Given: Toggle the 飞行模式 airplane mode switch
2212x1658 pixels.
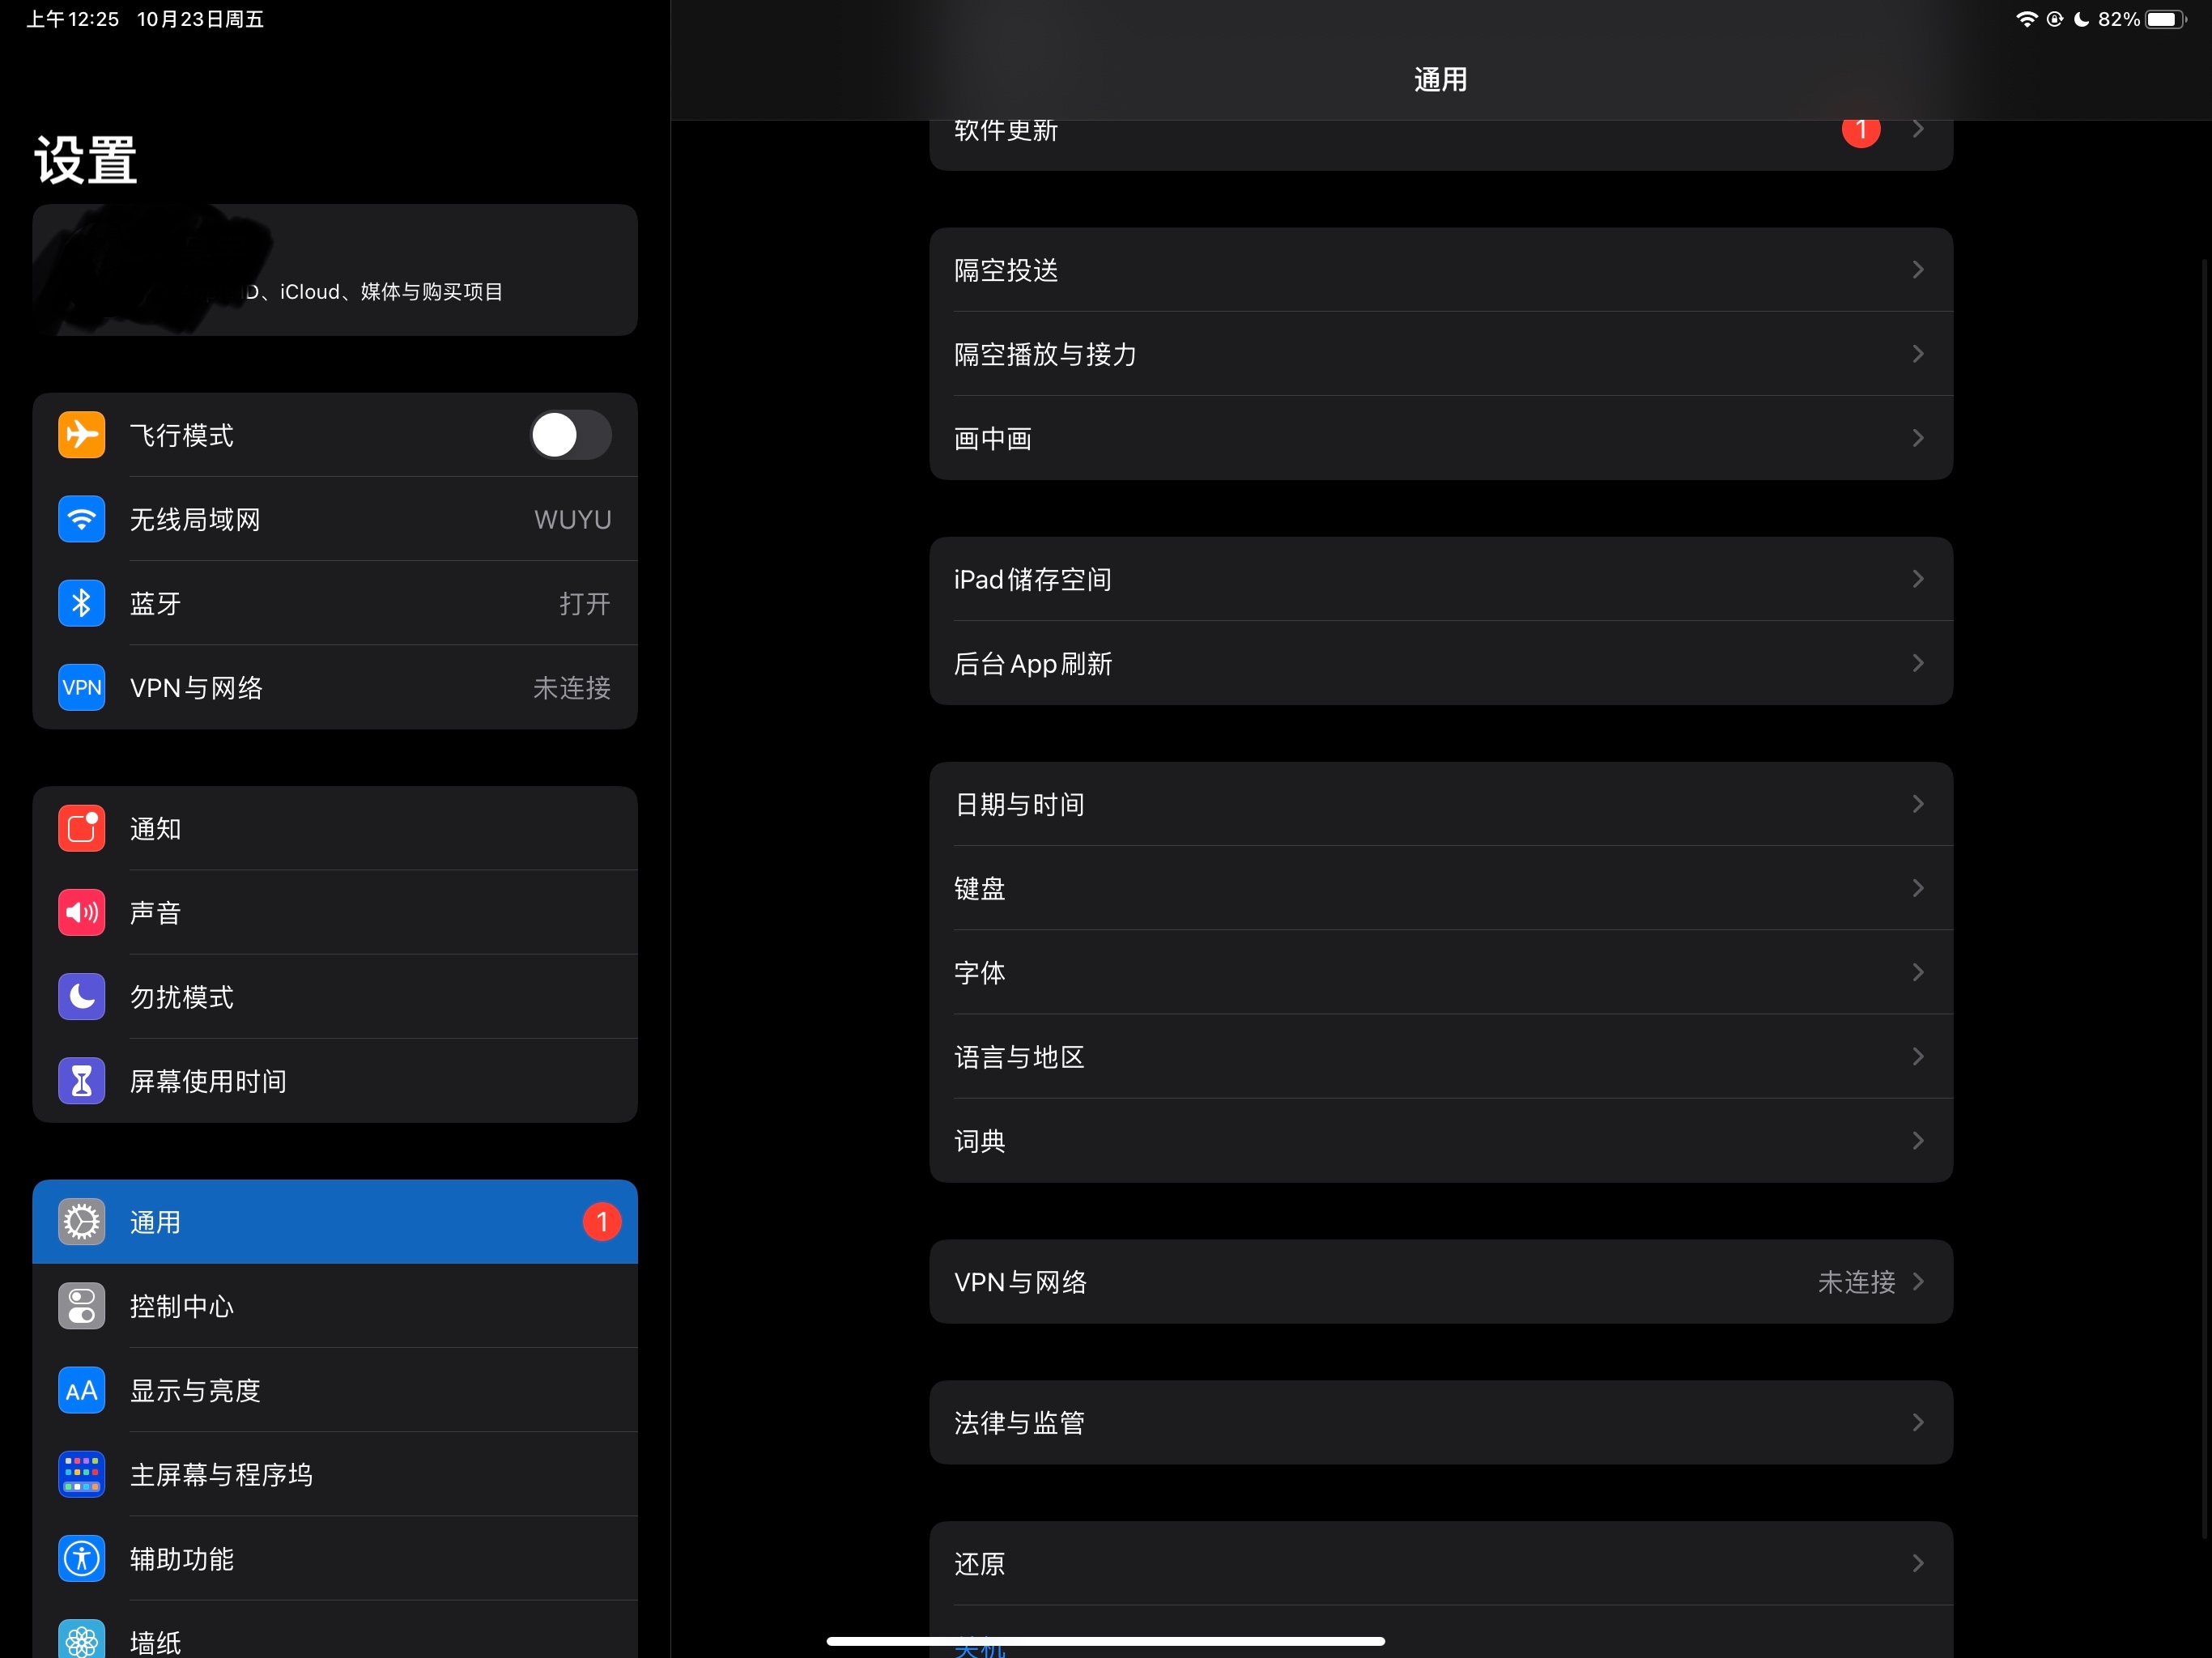Looking at the screenshot, I should coord(570,435).
